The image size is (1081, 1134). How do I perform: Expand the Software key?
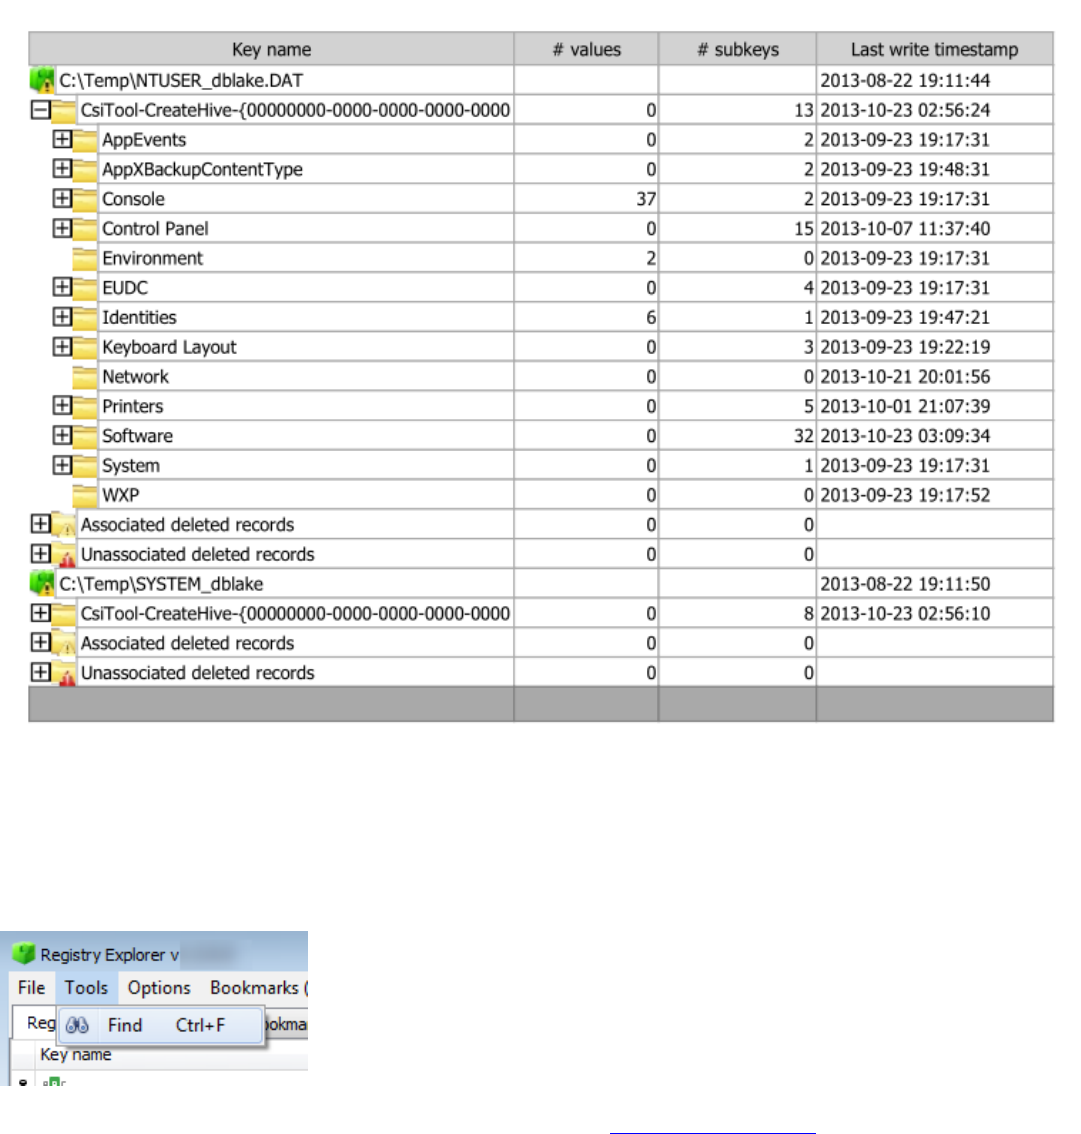coord(62,435)
